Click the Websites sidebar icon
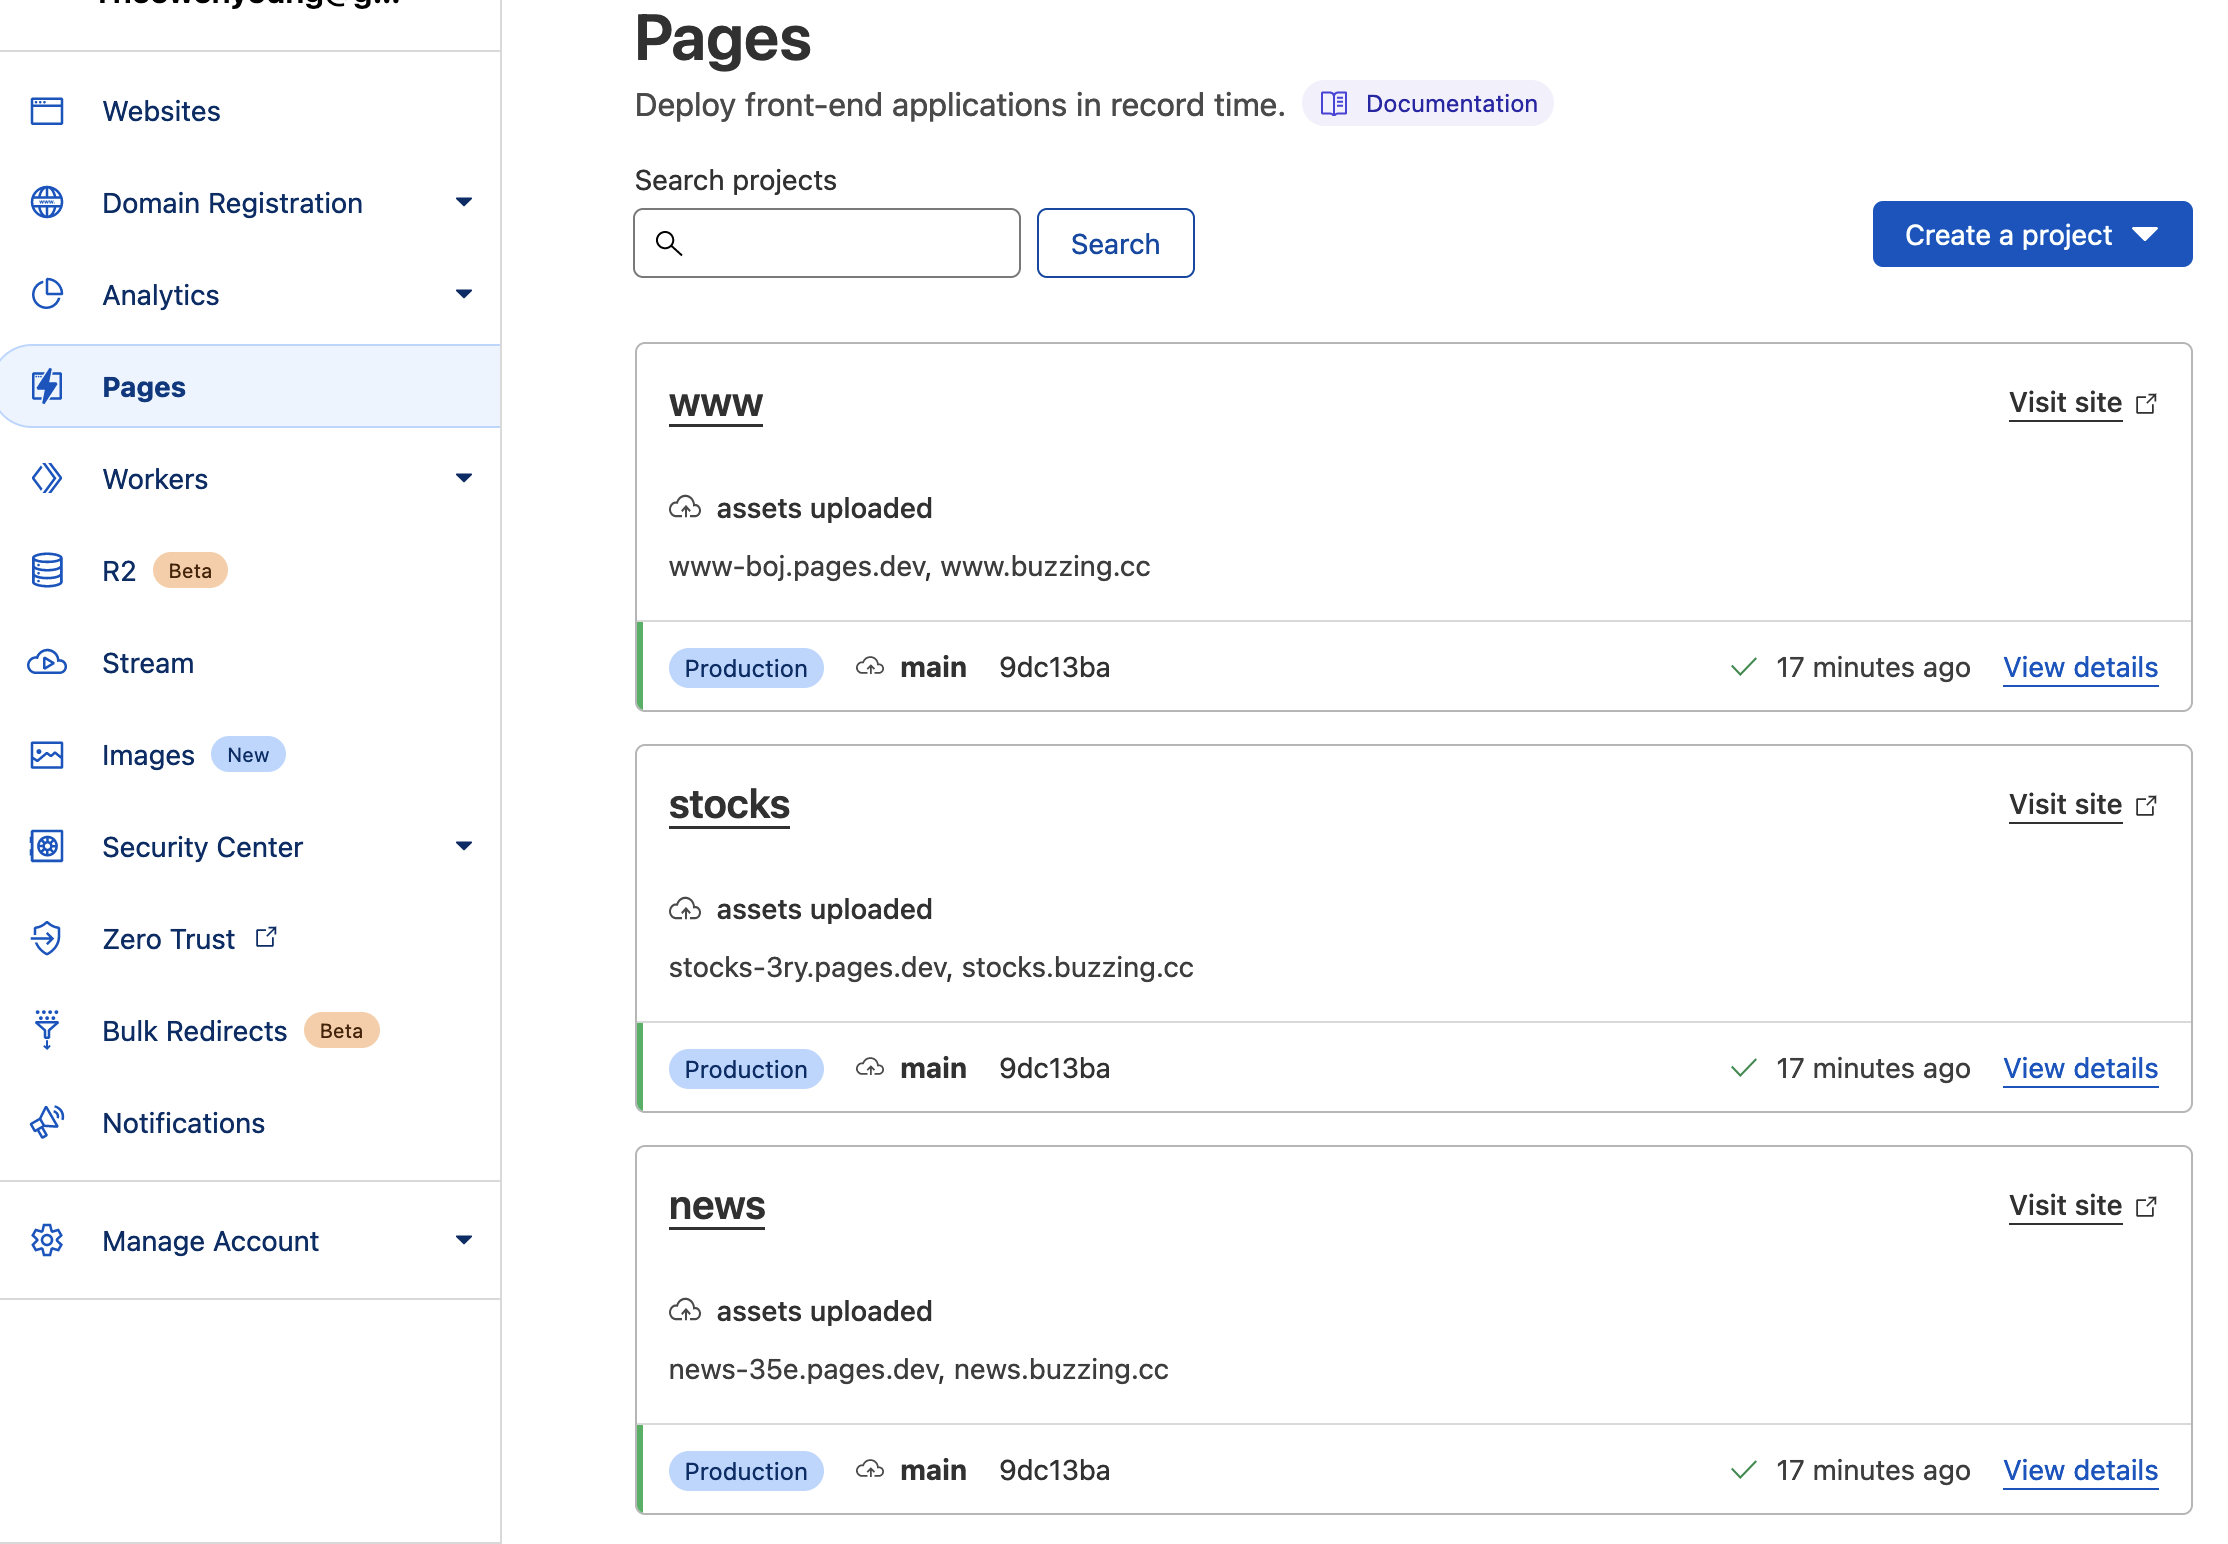Viewport: 2228px width, 1544px height. (x=47, y=111)
